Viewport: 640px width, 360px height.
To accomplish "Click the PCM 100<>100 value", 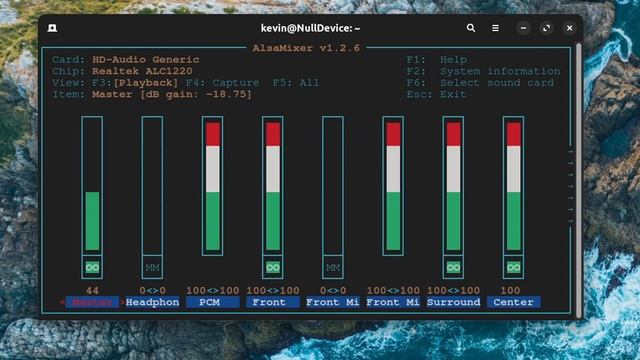I will point(213,290).
